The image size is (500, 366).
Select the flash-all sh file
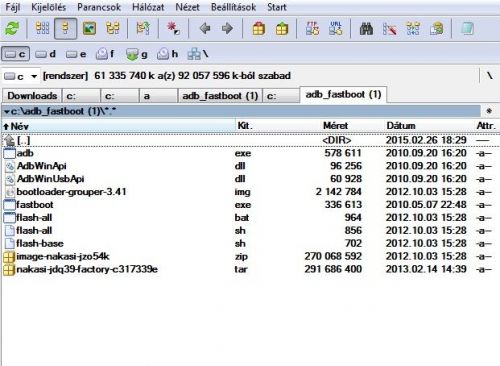pos(250,231)
